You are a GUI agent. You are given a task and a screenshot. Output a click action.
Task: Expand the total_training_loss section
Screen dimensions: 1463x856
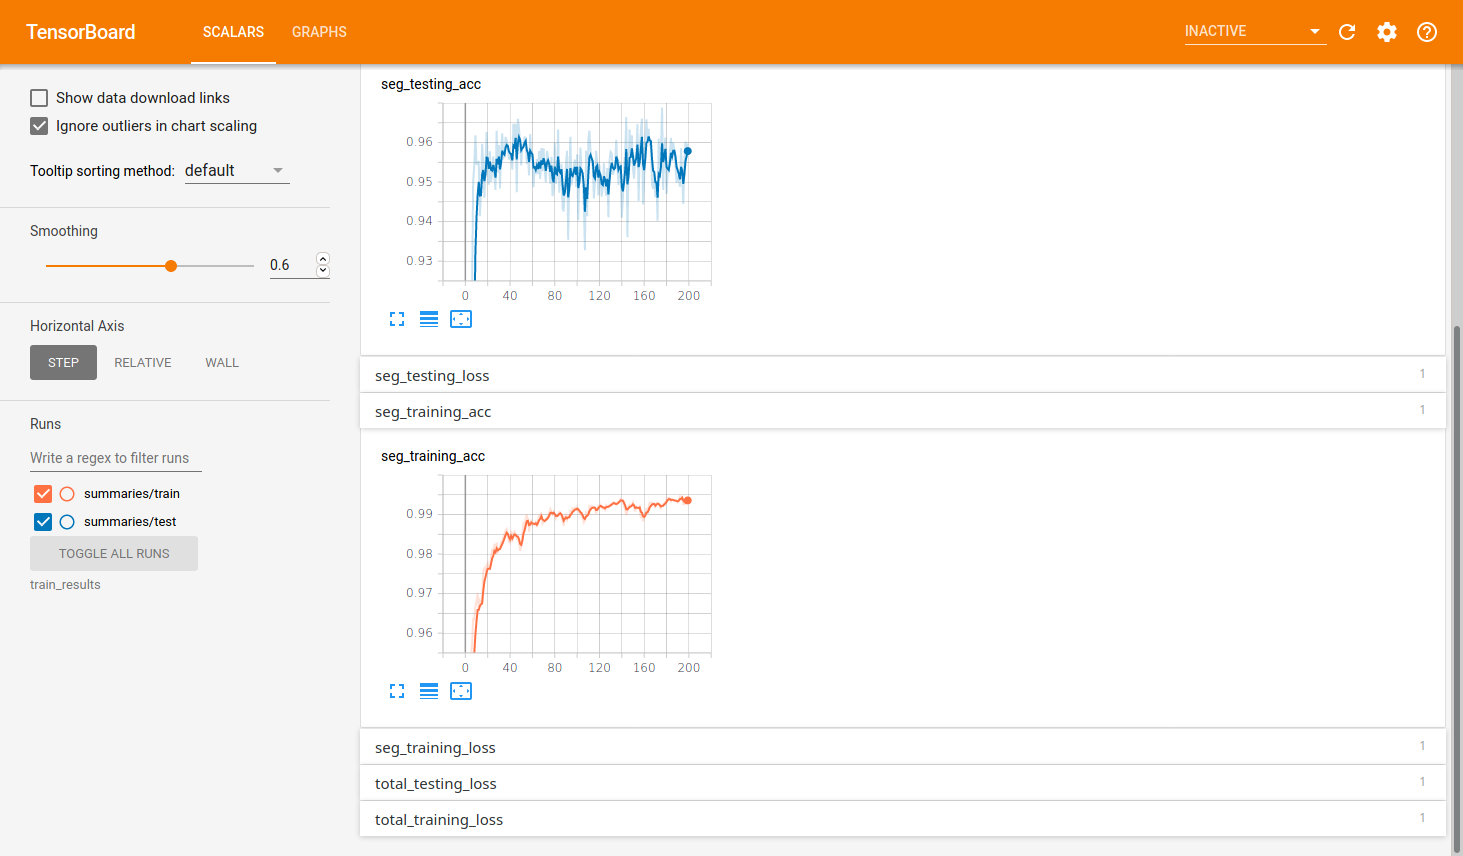tap(902, 819)
